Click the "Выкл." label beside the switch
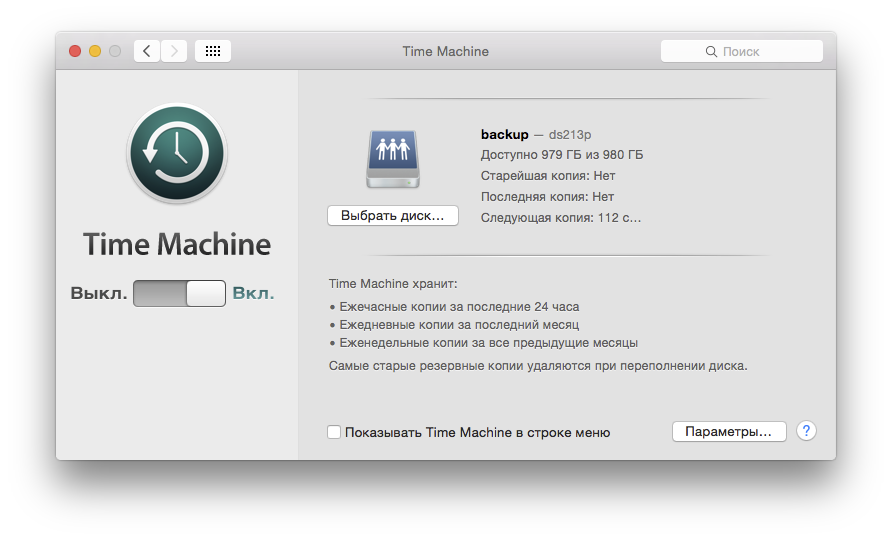 pos(98,294)
